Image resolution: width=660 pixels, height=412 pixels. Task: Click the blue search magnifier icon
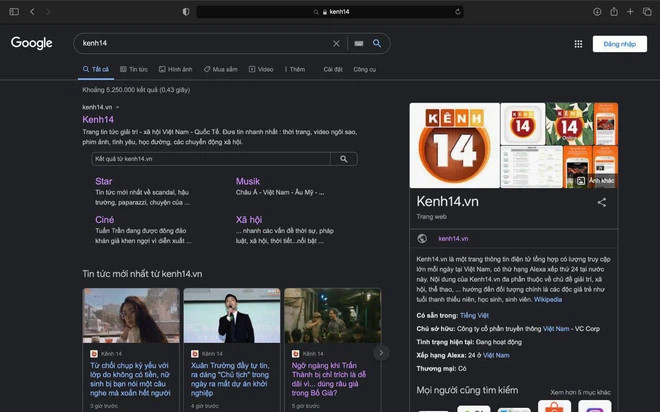377,44
